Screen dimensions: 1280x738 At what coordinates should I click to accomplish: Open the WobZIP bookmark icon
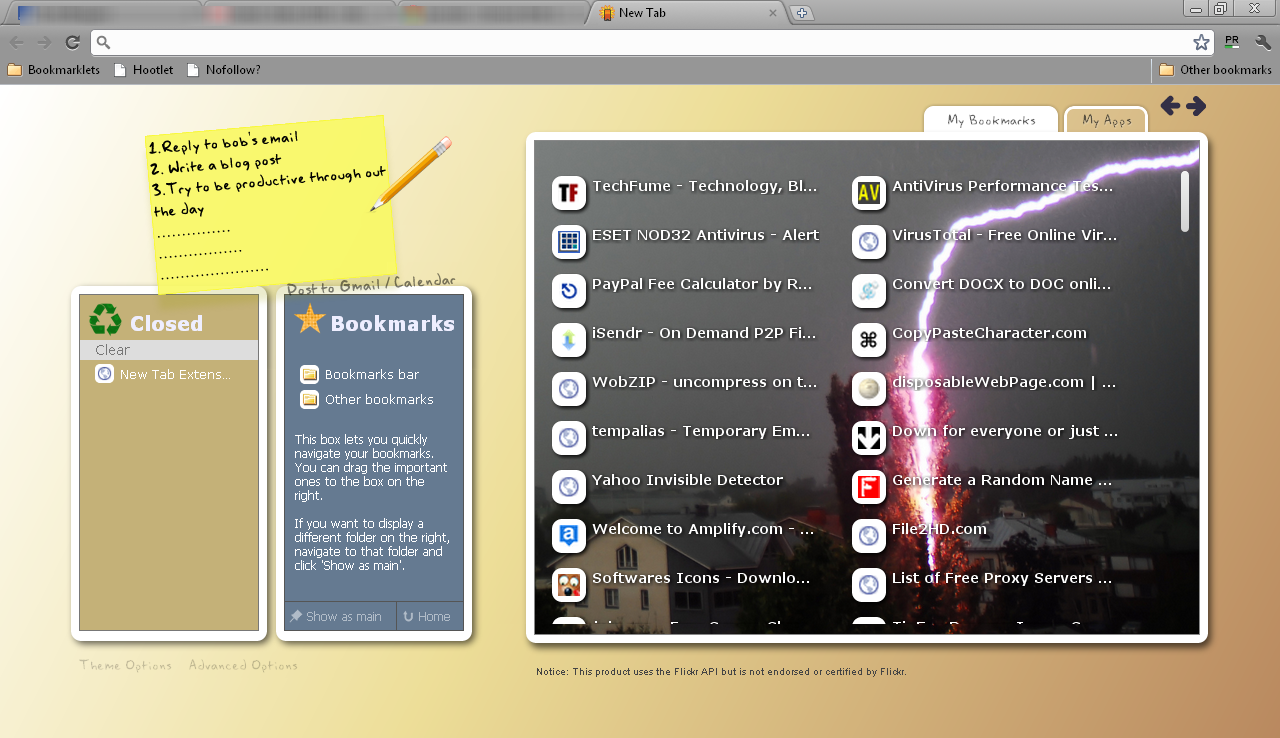(x=569, y=389)
